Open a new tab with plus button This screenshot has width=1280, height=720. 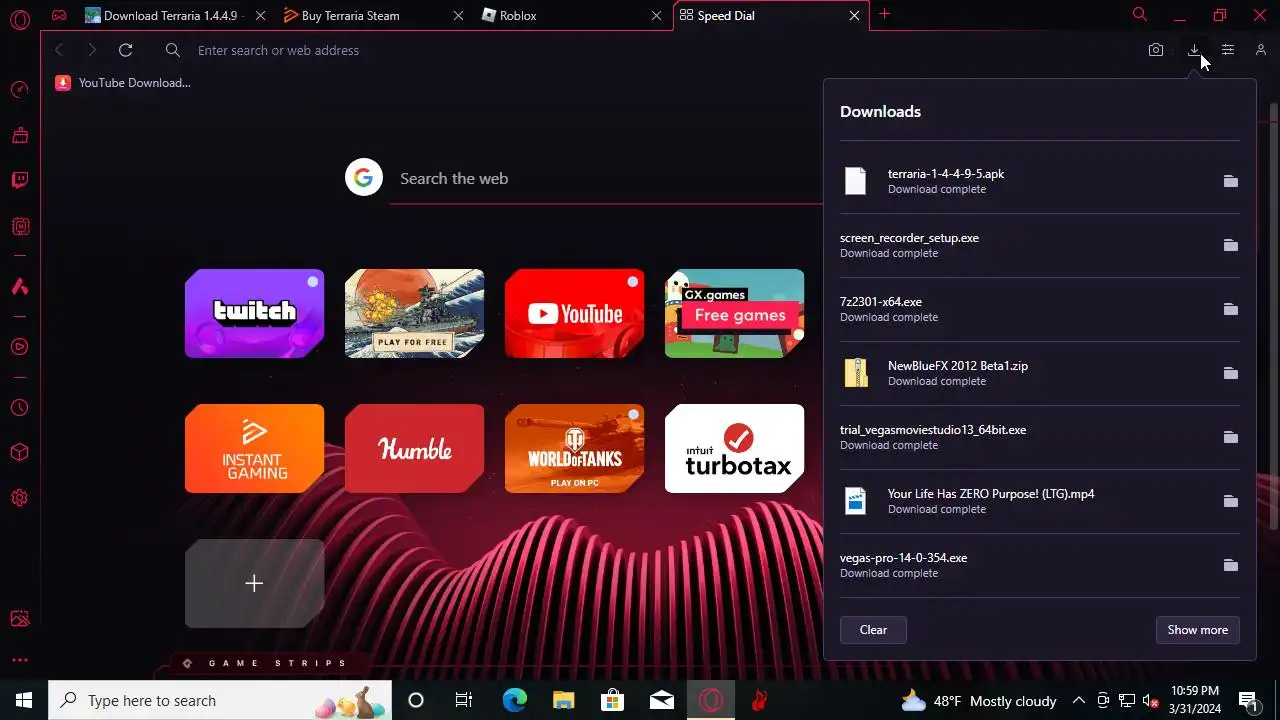[x=884, y=15]
